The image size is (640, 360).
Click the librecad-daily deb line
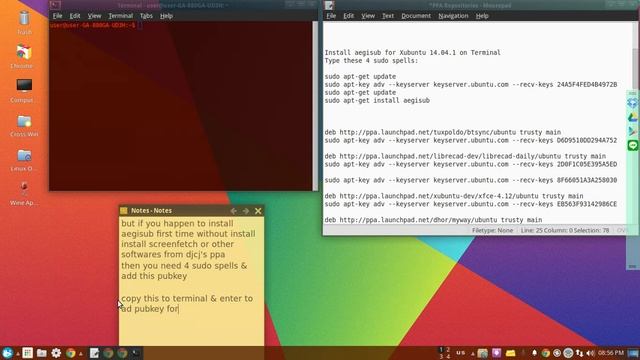[x=465, y=156]
